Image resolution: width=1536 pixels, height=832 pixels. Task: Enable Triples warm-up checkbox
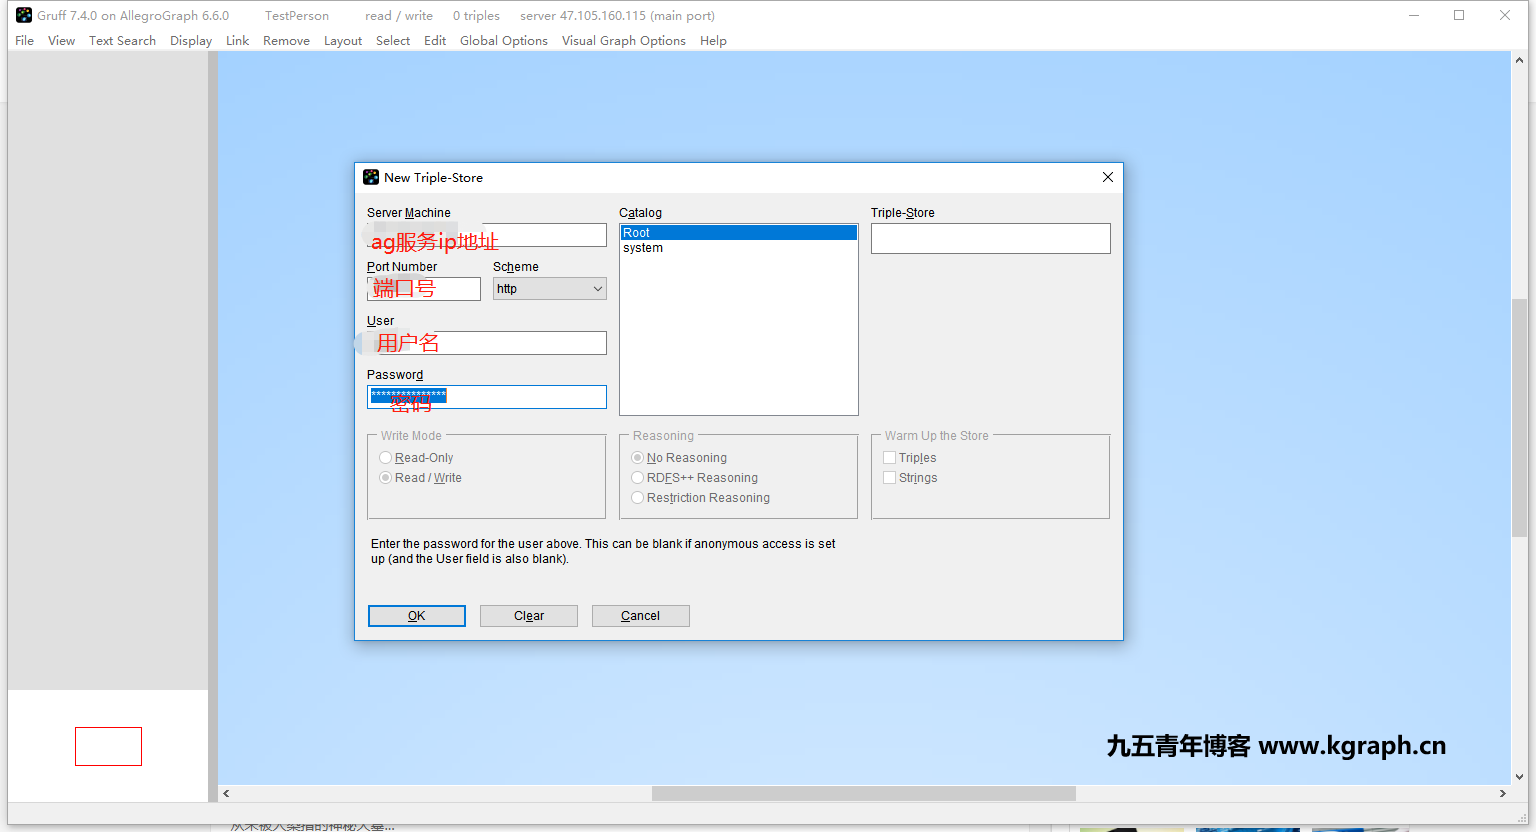point(889,458)
